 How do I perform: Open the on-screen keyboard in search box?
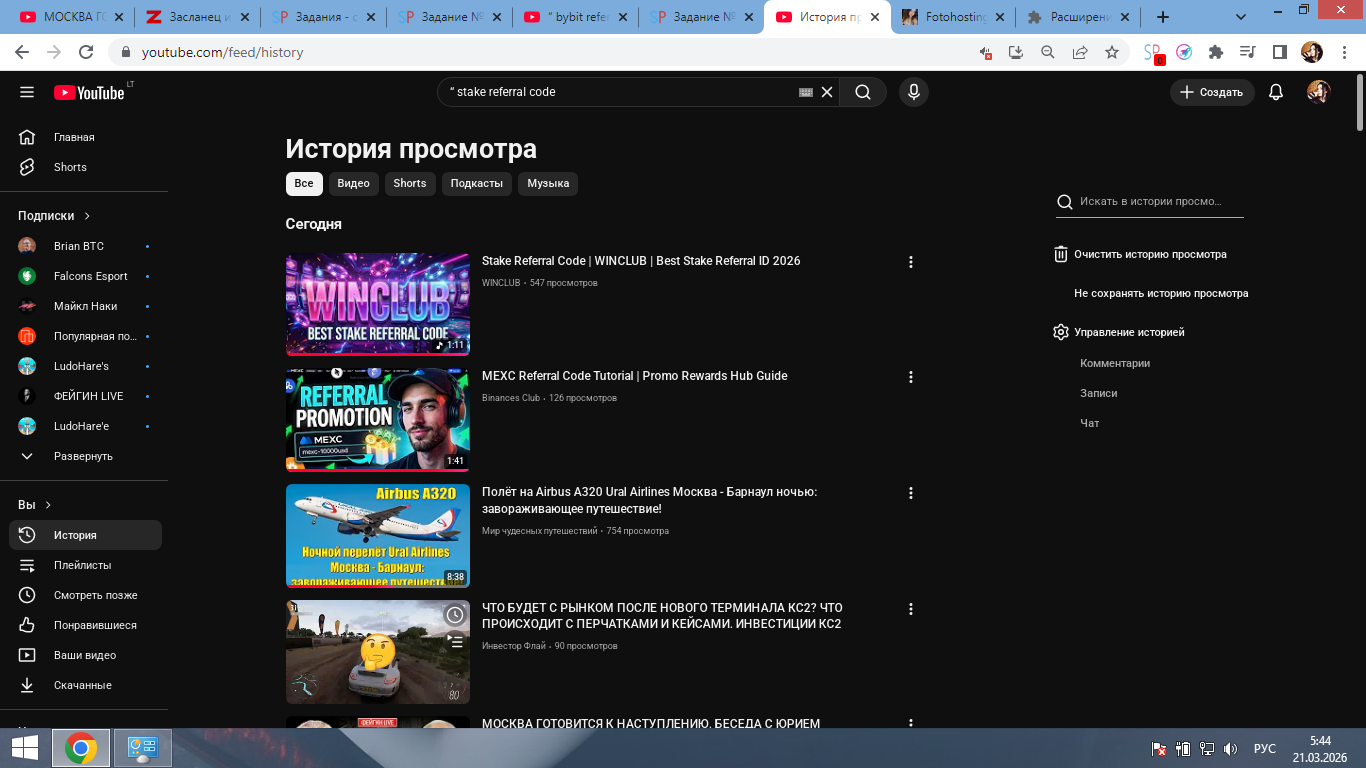pos(806,92)
